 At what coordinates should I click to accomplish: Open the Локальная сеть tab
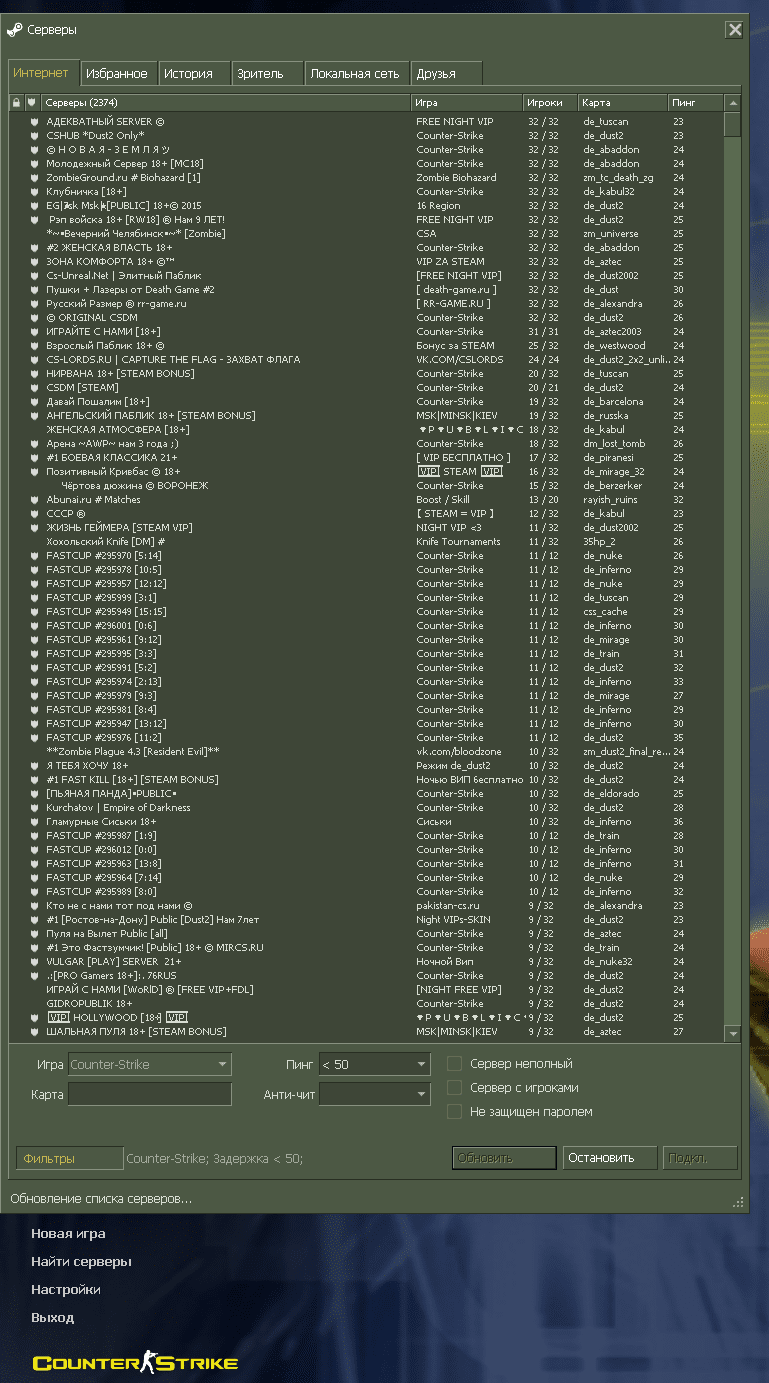(x=355, y=73)
